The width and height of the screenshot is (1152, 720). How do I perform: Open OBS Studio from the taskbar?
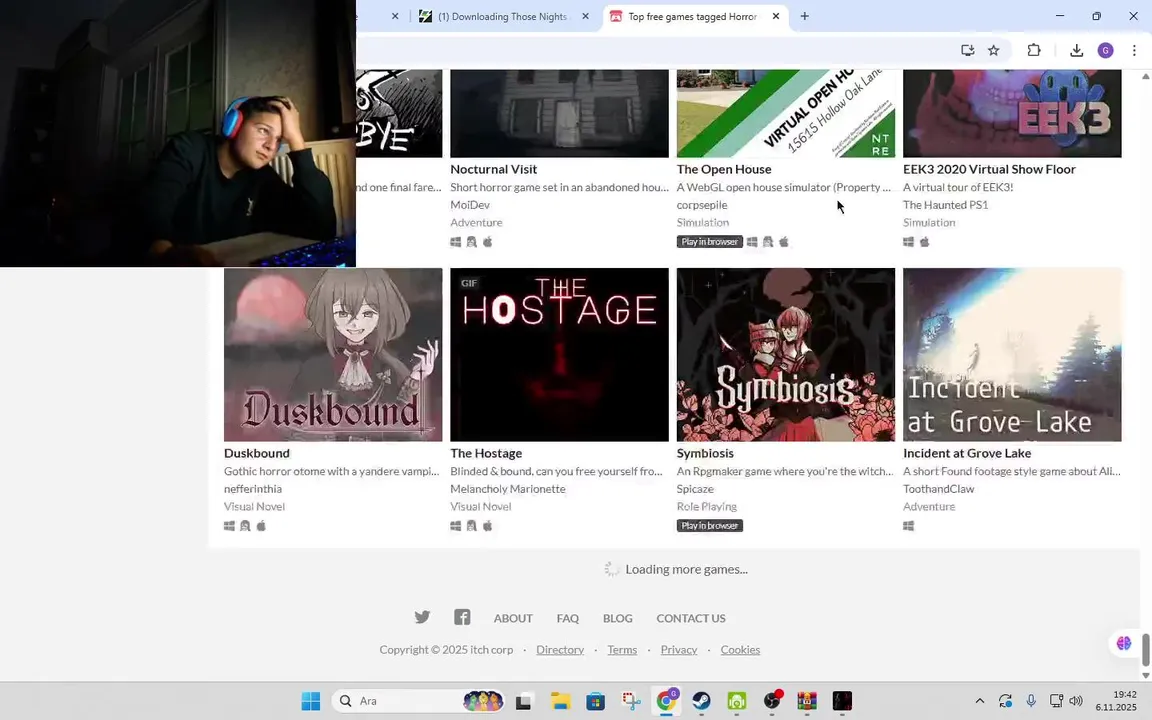(772, 701)
